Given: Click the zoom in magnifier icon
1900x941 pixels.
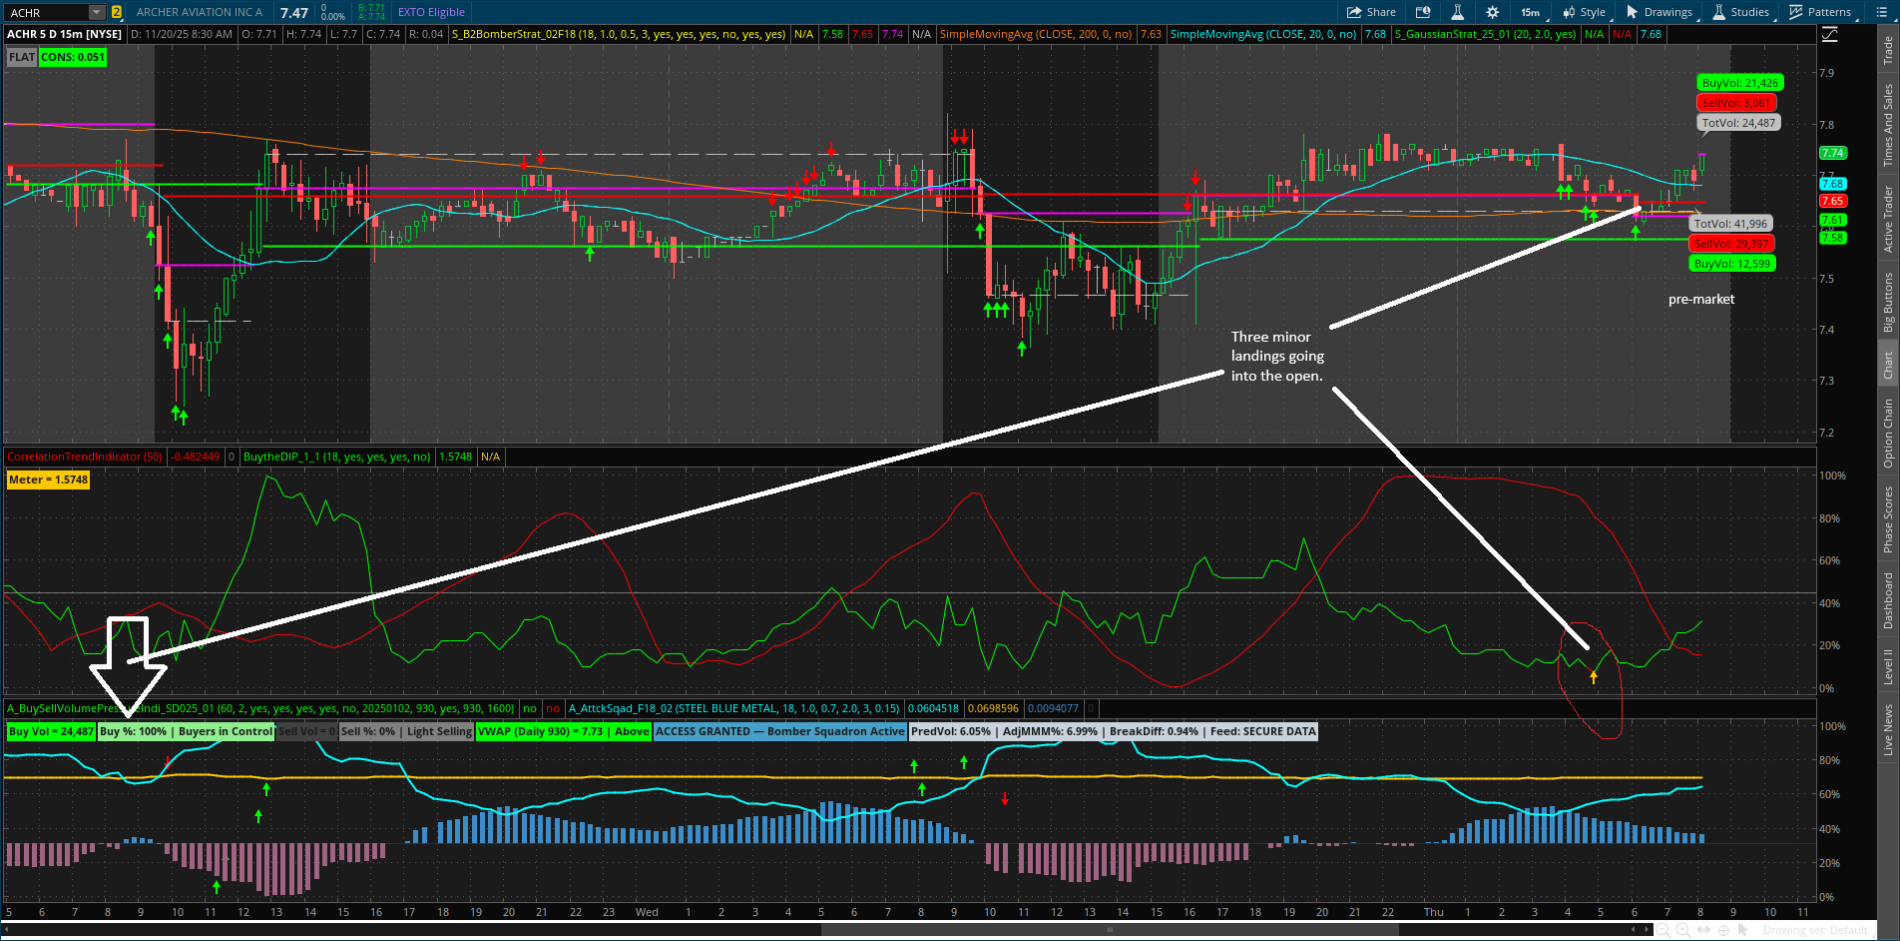Looking at the screenshot, I should (1683, 931).
